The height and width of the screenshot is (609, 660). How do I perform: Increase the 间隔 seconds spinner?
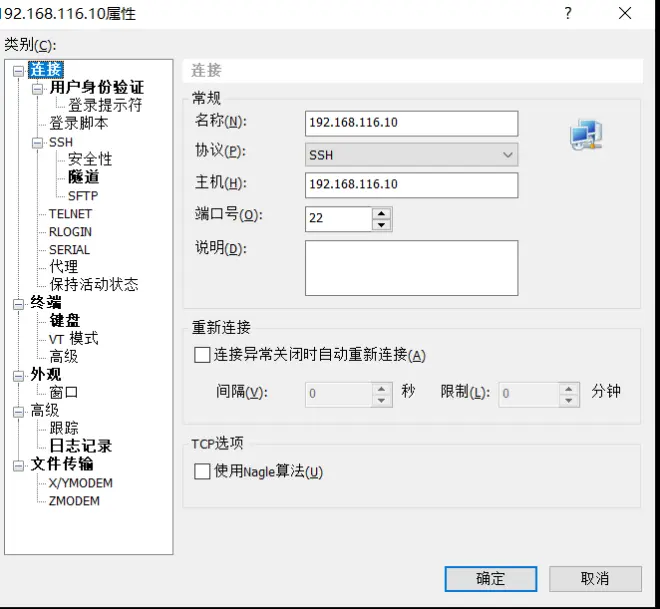tap(381, 389)
